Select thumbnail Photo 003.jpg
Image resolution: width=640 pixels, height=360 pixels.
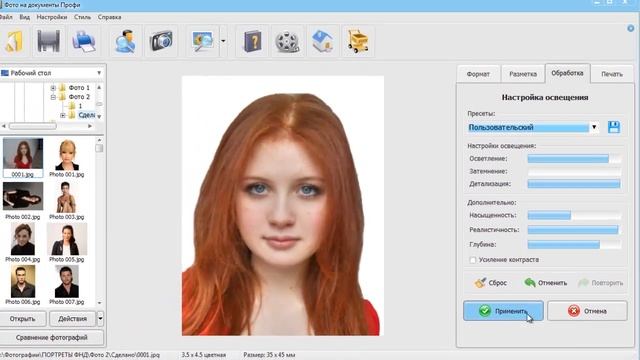click(x=67, y=200)
